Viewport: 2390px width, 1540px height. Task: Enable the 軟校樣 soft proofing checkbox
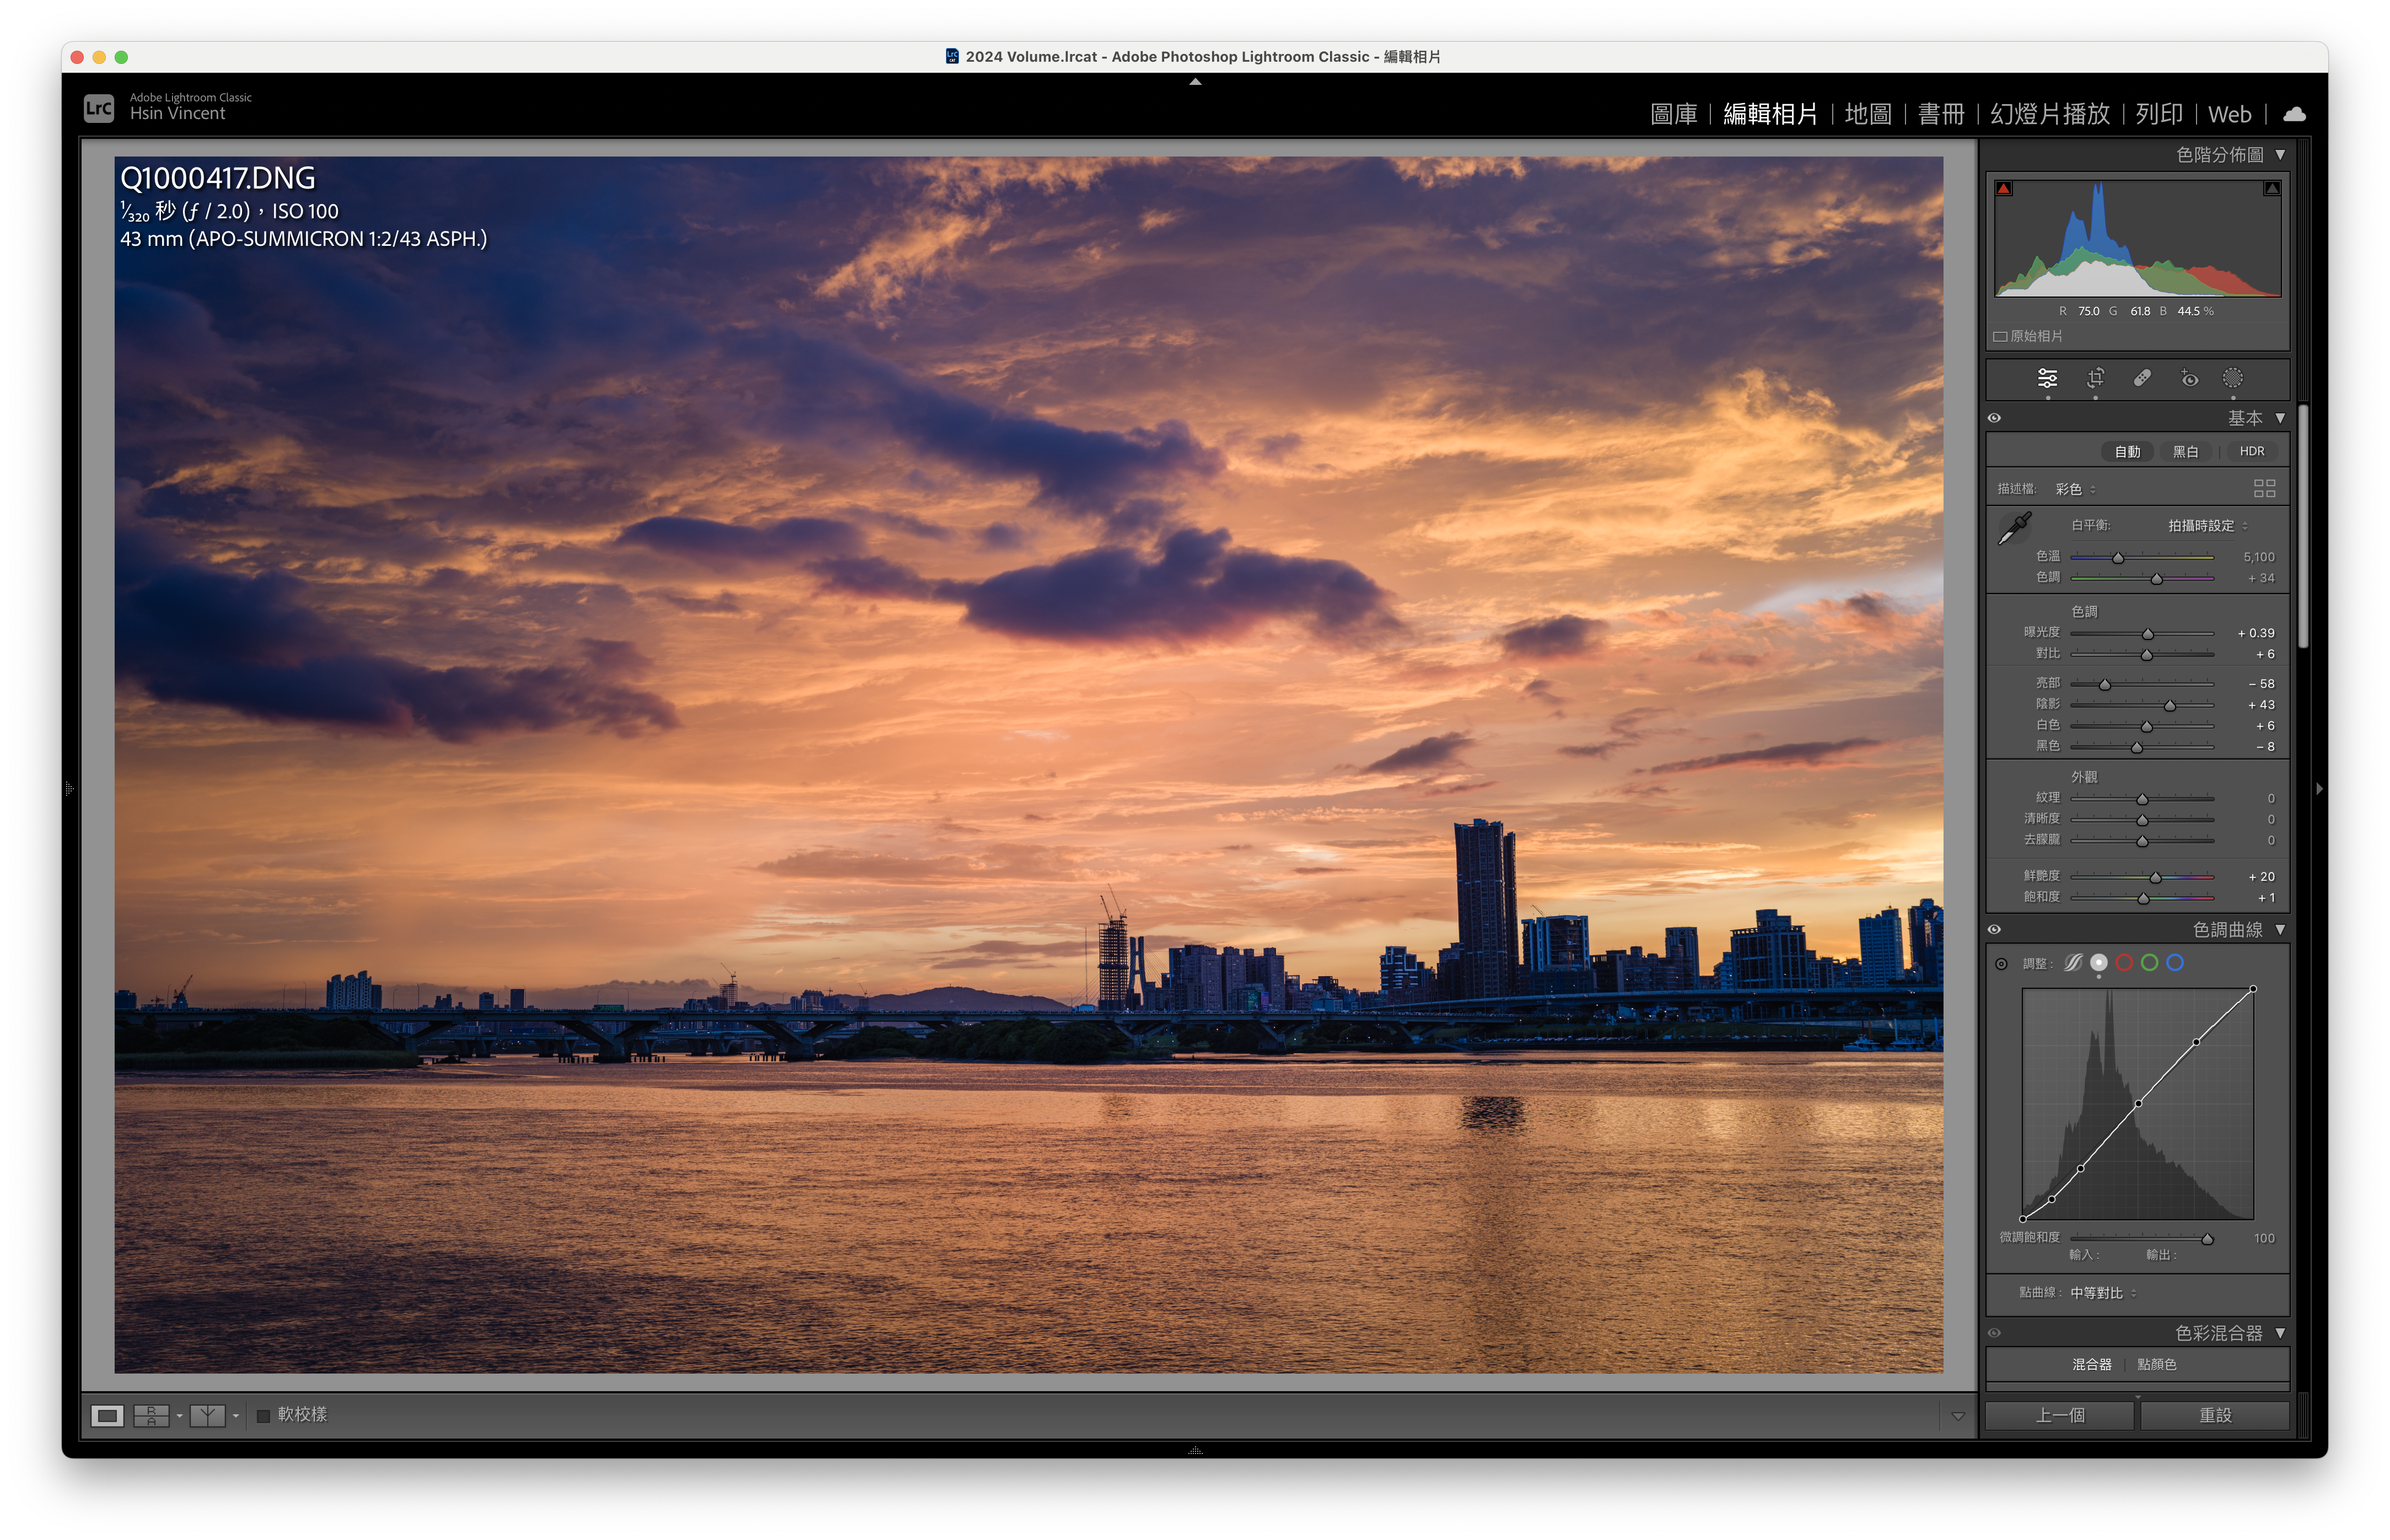pos(264,1415)
